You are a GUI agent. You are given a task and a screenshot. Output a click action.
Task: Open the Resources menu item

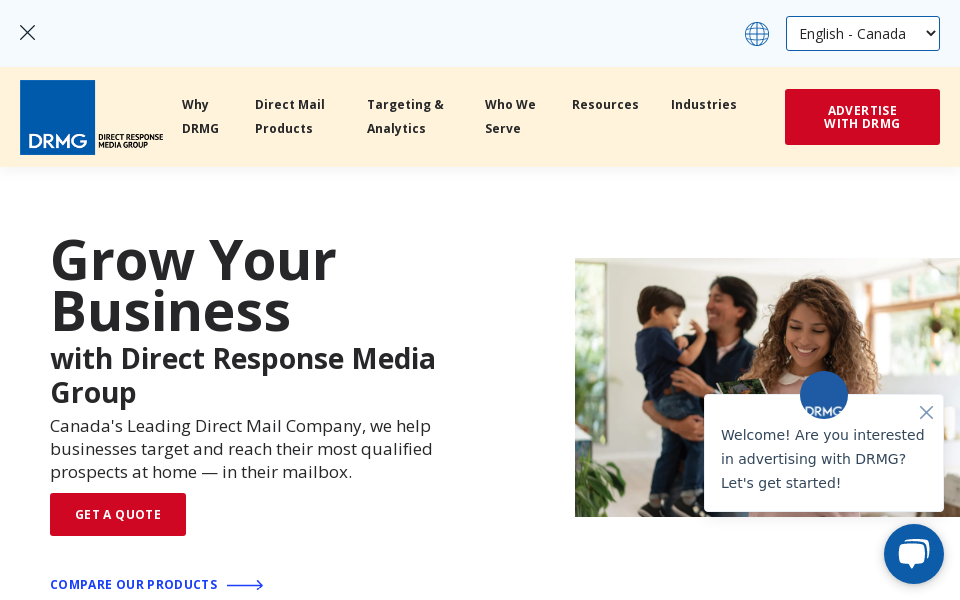click(x=605, y=104)
